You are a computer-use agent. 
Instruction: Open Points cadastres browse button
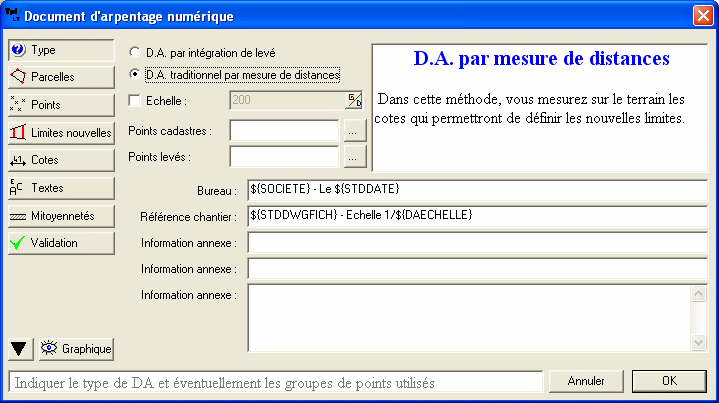351,130
